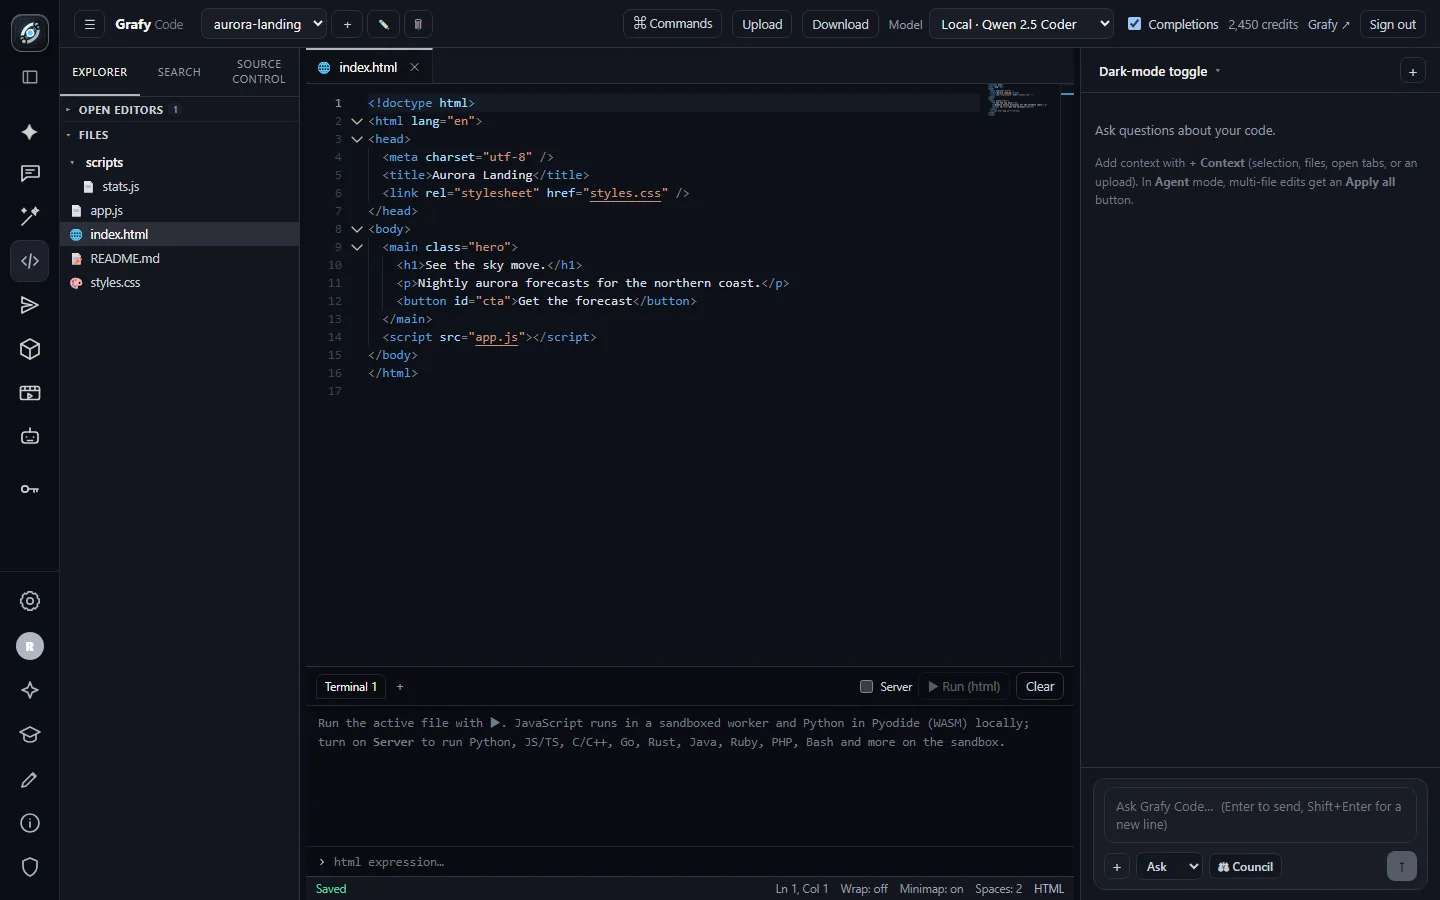Rename project using pencil button
This screenshot has height=900, width=1440.
(x=383, y=24)
